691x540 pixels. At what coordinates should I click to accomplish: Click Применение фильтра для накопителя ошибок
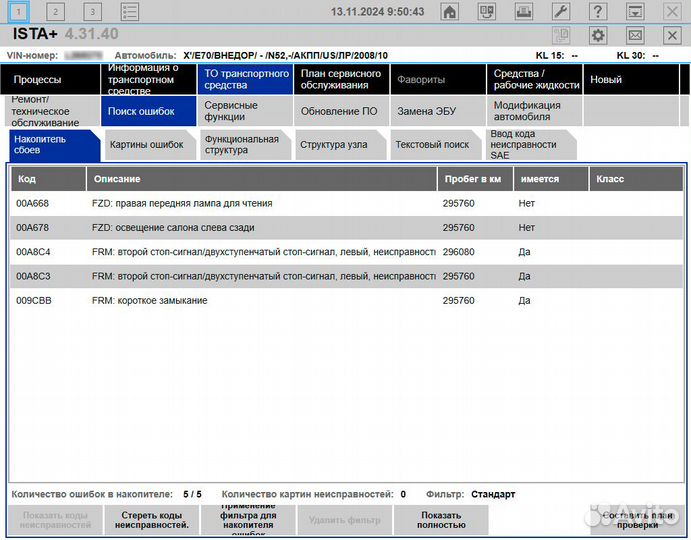(x=248, y=520)
